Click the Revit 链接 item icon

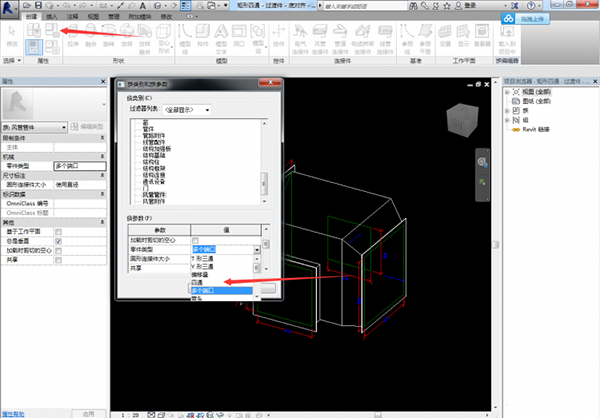point(517,129)
